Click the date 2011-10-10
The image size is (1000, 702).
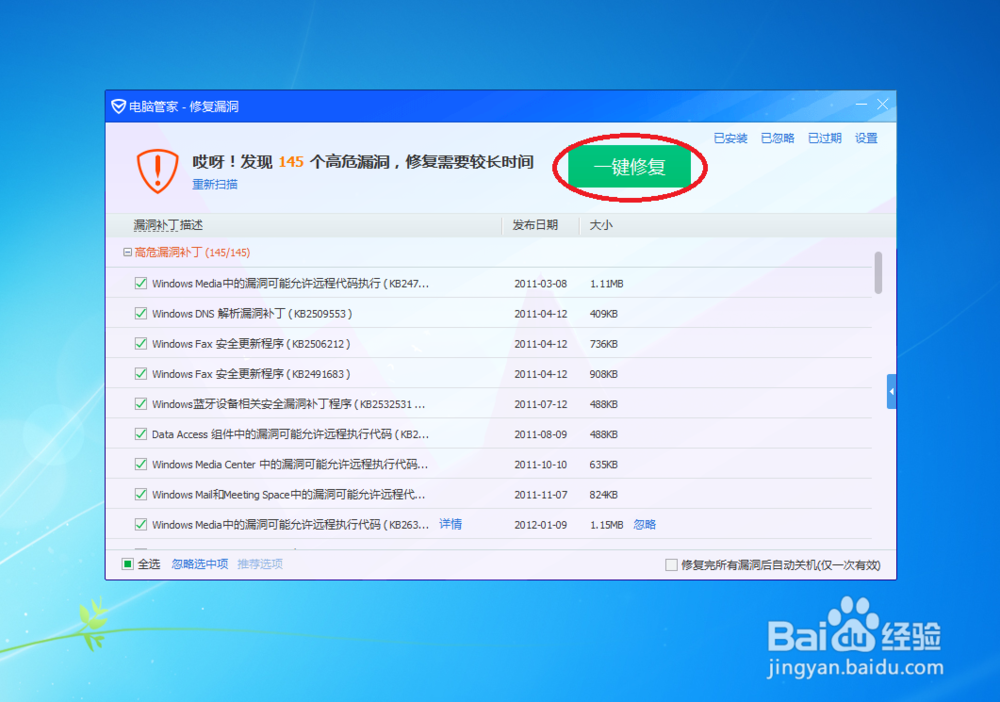pos(541,465)
